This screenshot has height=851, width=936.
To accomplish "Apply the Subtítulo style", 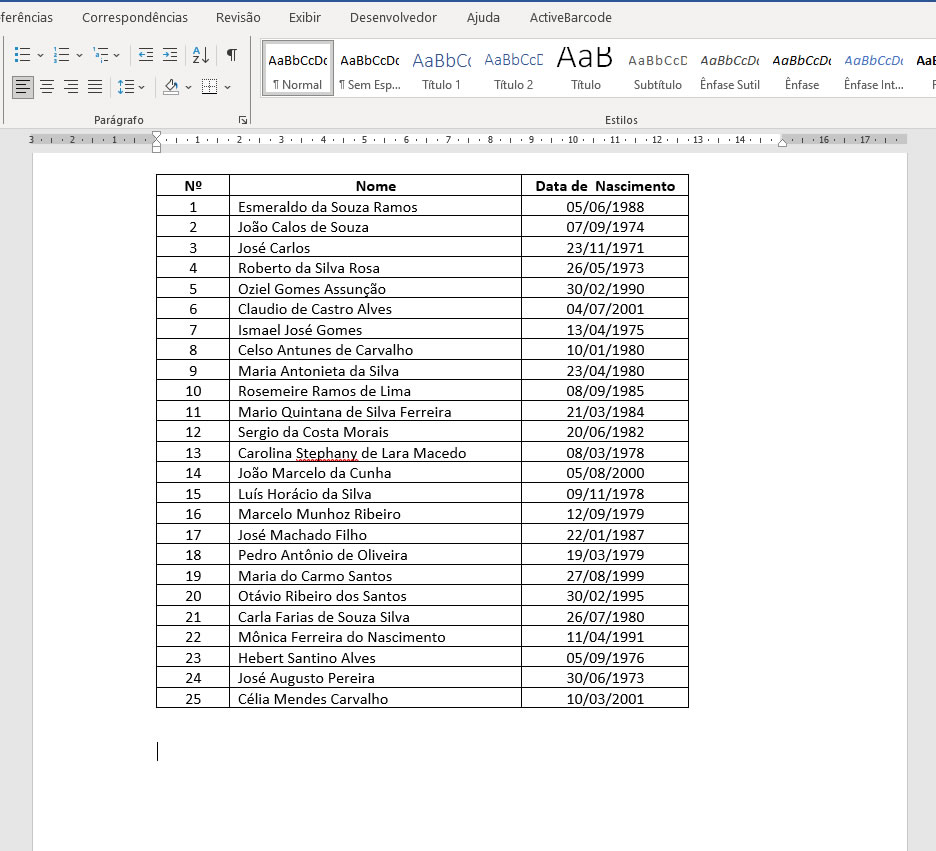I will pyautogui.click(x=658, y=70).
